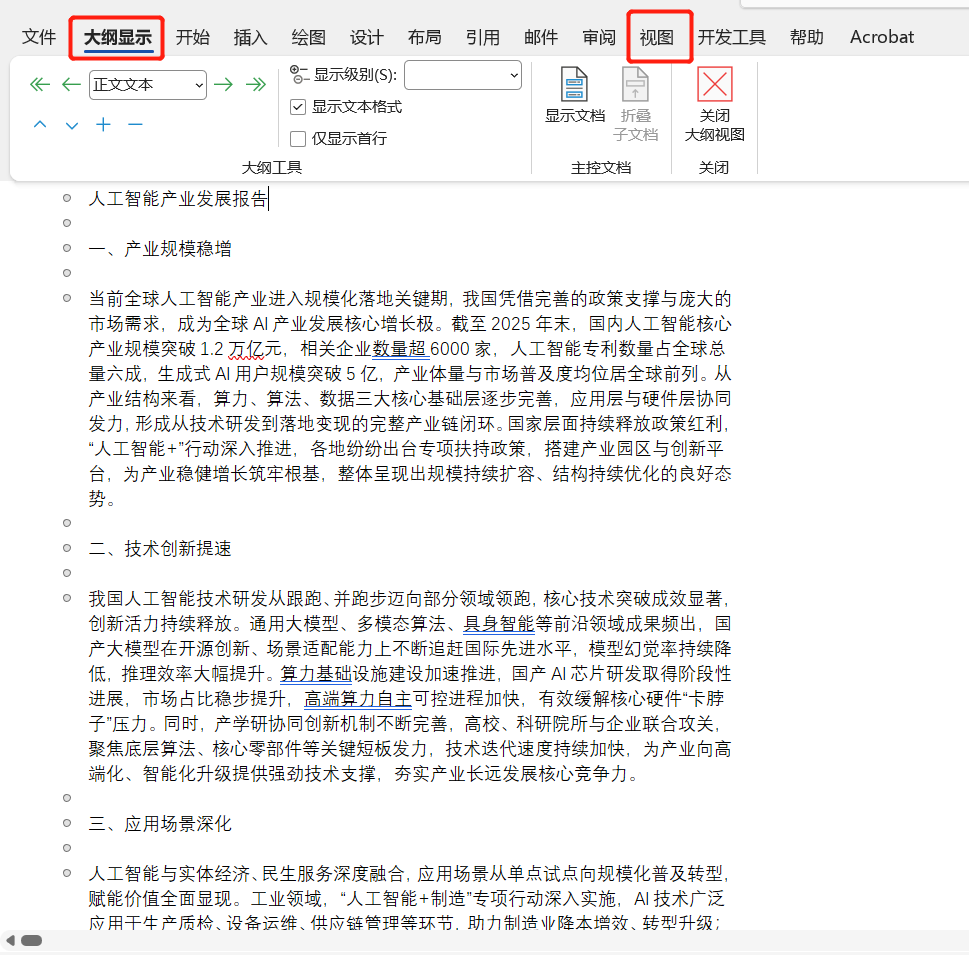Select outline bullet beside 一、产业规模稳增
Image resolution: width=969 pixels, height=955 pixels.
(x=67, y=248)
